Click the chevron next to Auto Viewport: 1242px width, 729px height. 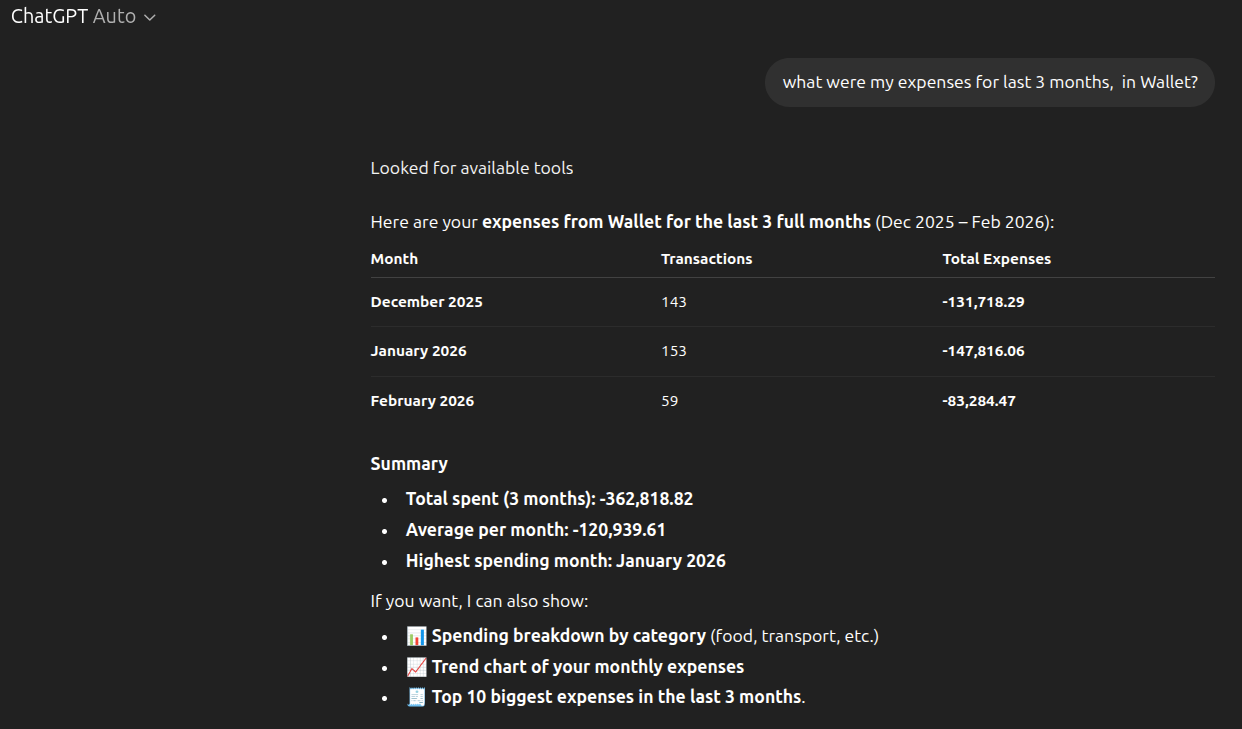click(x=149, y=16)
